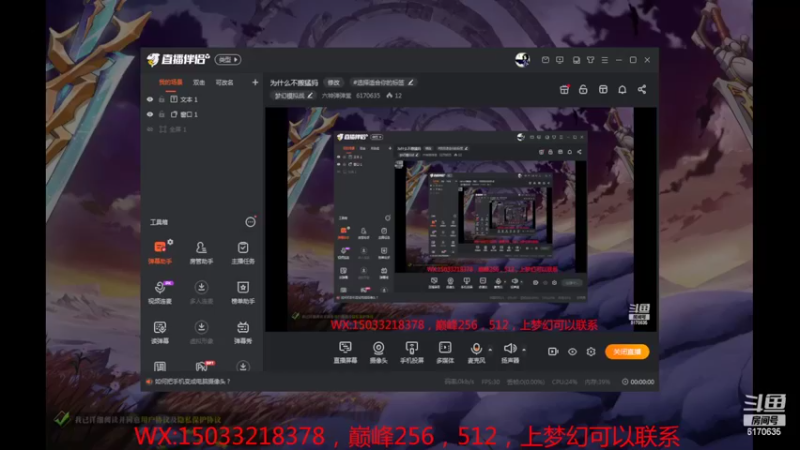The height and width of the screenshot is (450, 800).
Task: Open the mail envelope icon in title bar
Action: 545,60
